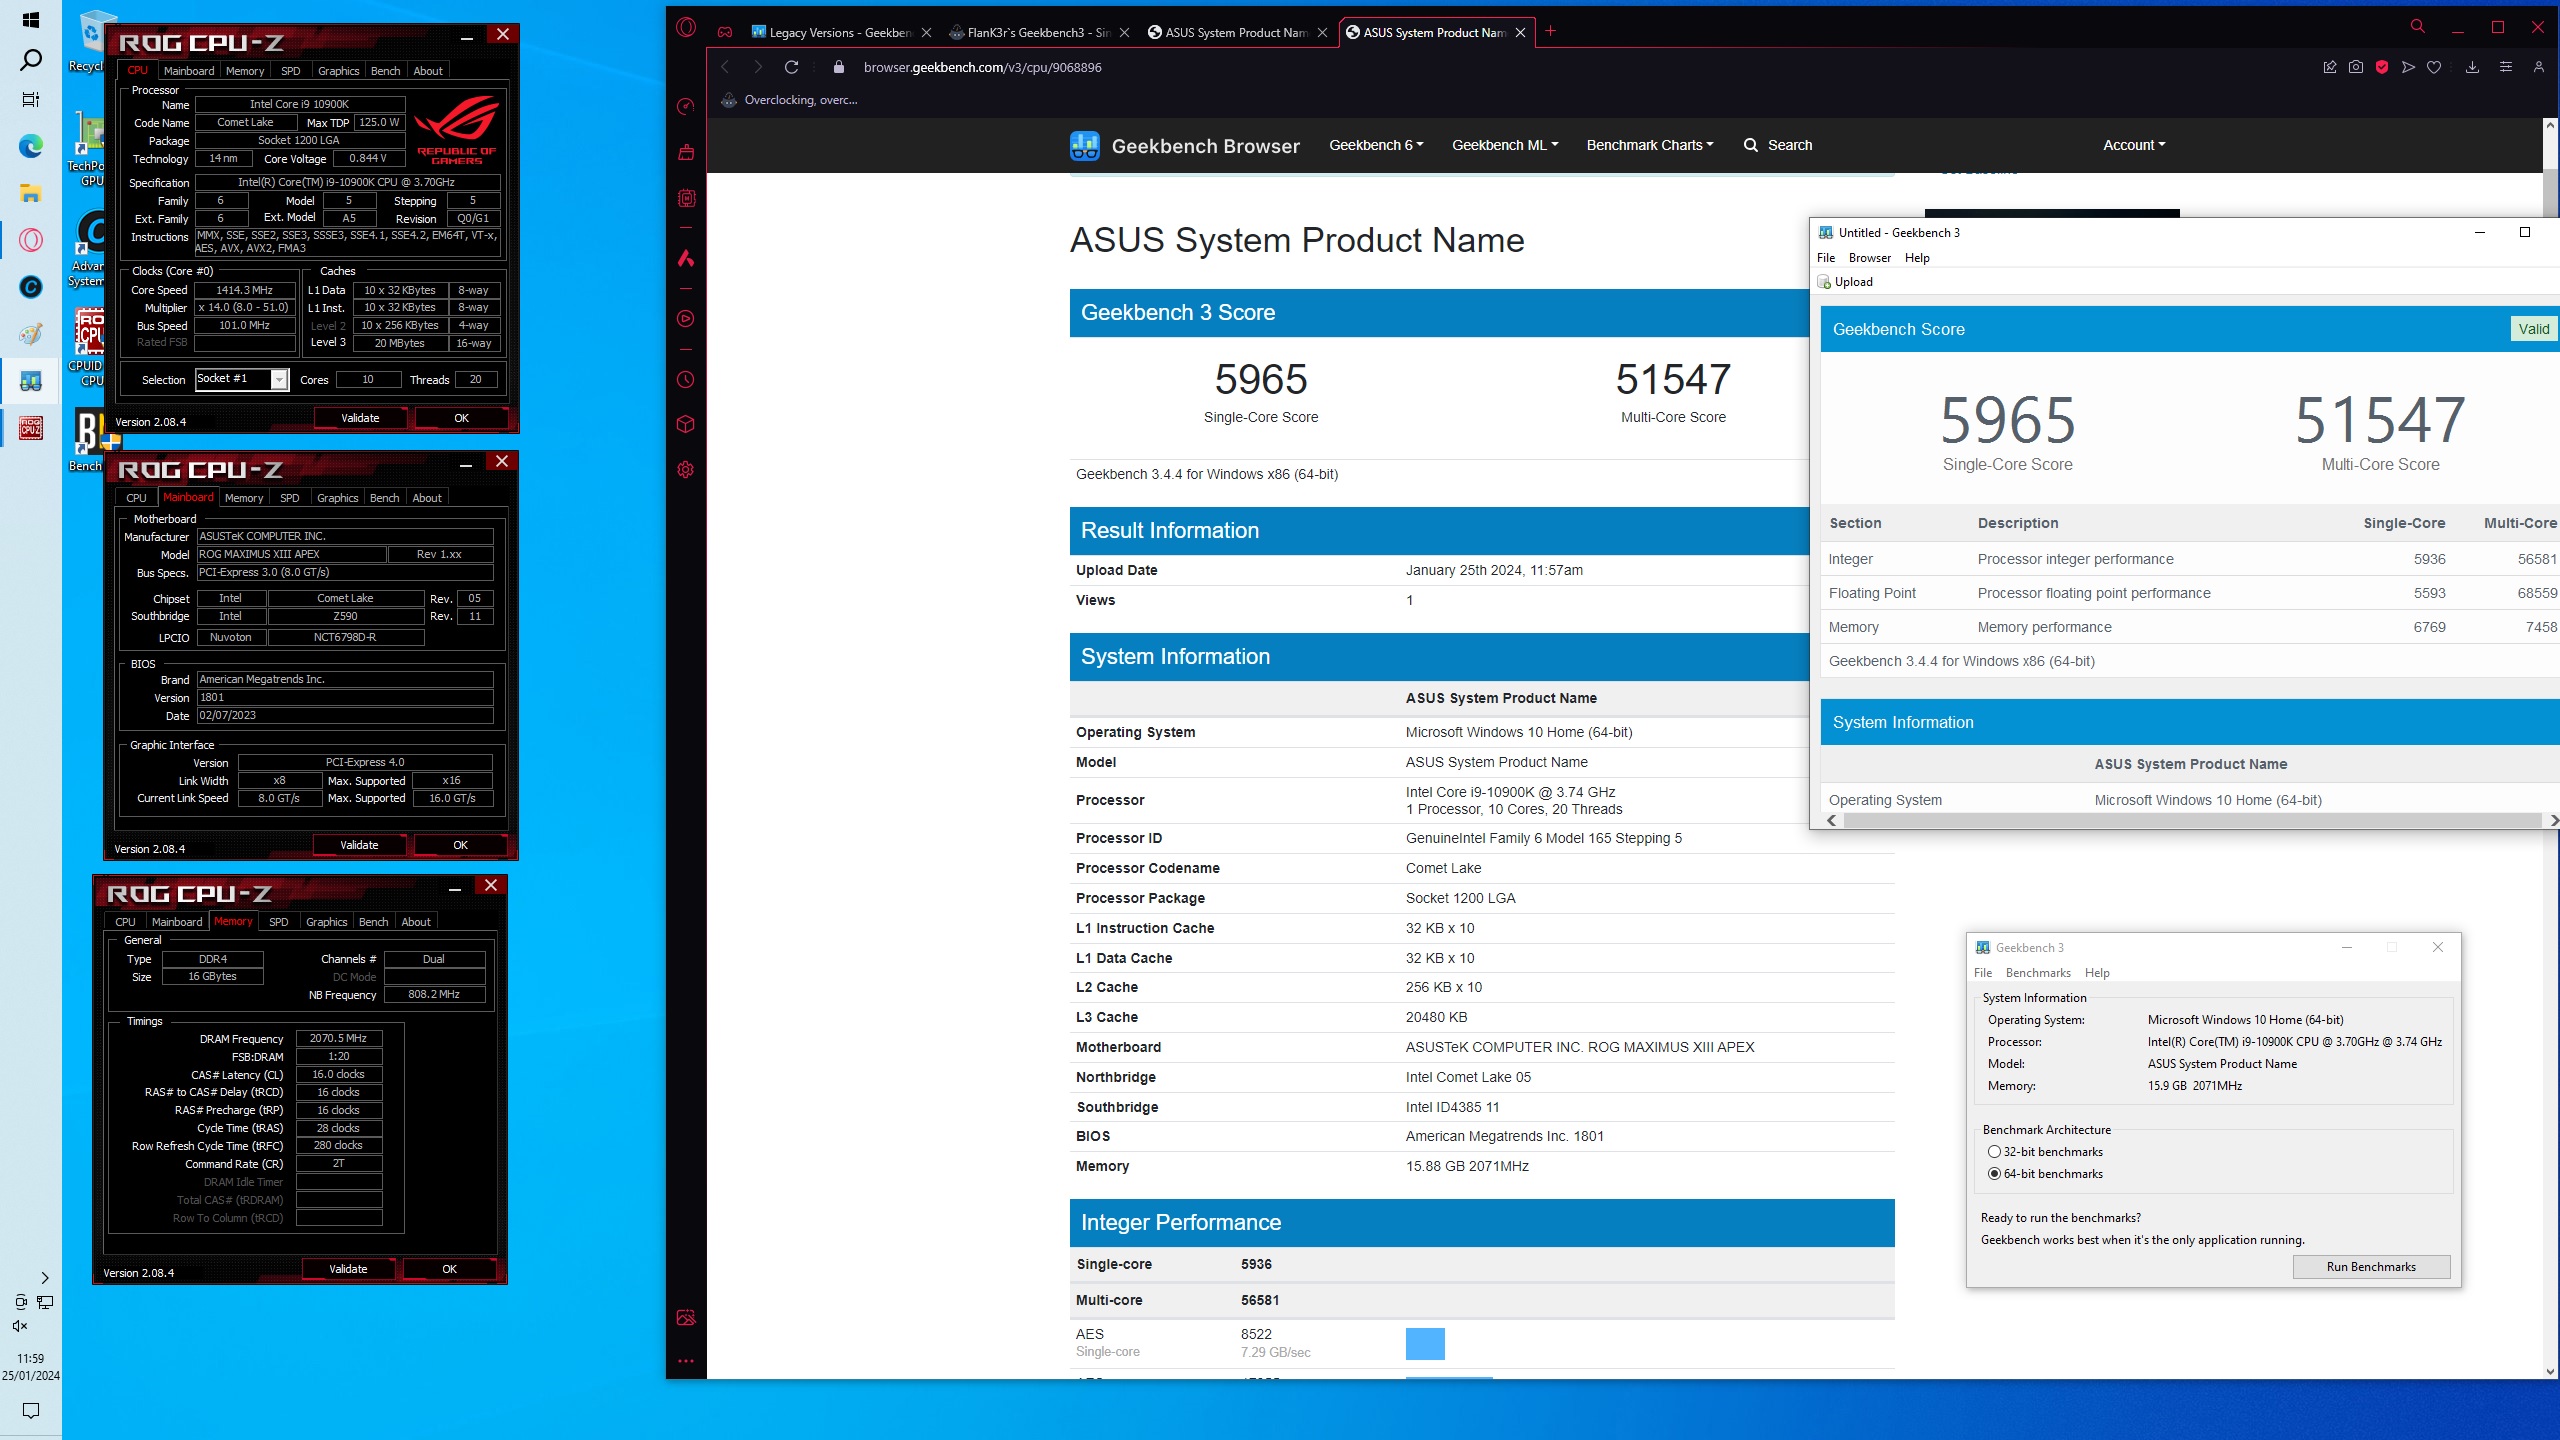Open GX Corner gamepad icon
The width and height of the screenshot is (2560, 1440).
[x=725, y=32]
